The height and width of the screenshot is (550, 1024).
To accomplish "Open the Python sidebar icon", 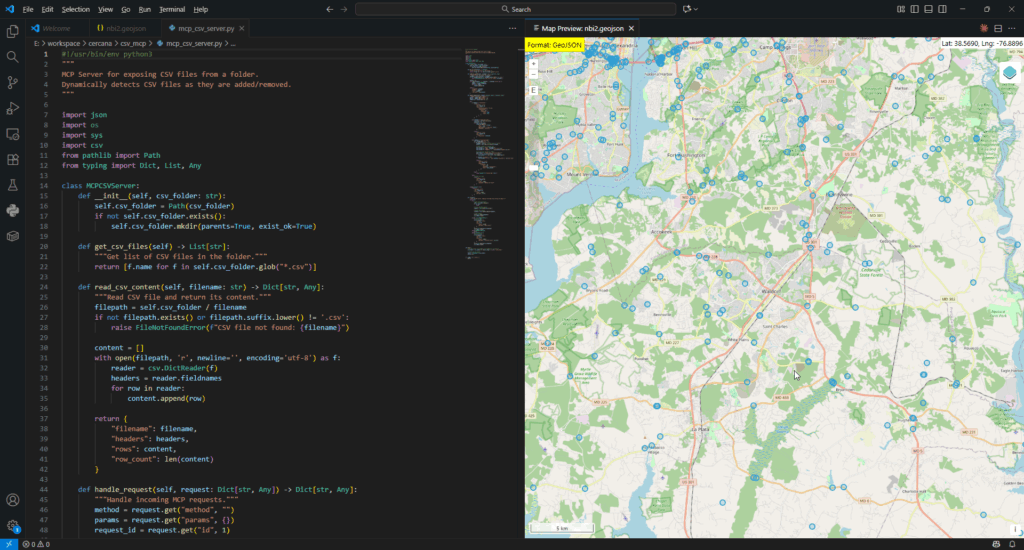I will 12,210.
